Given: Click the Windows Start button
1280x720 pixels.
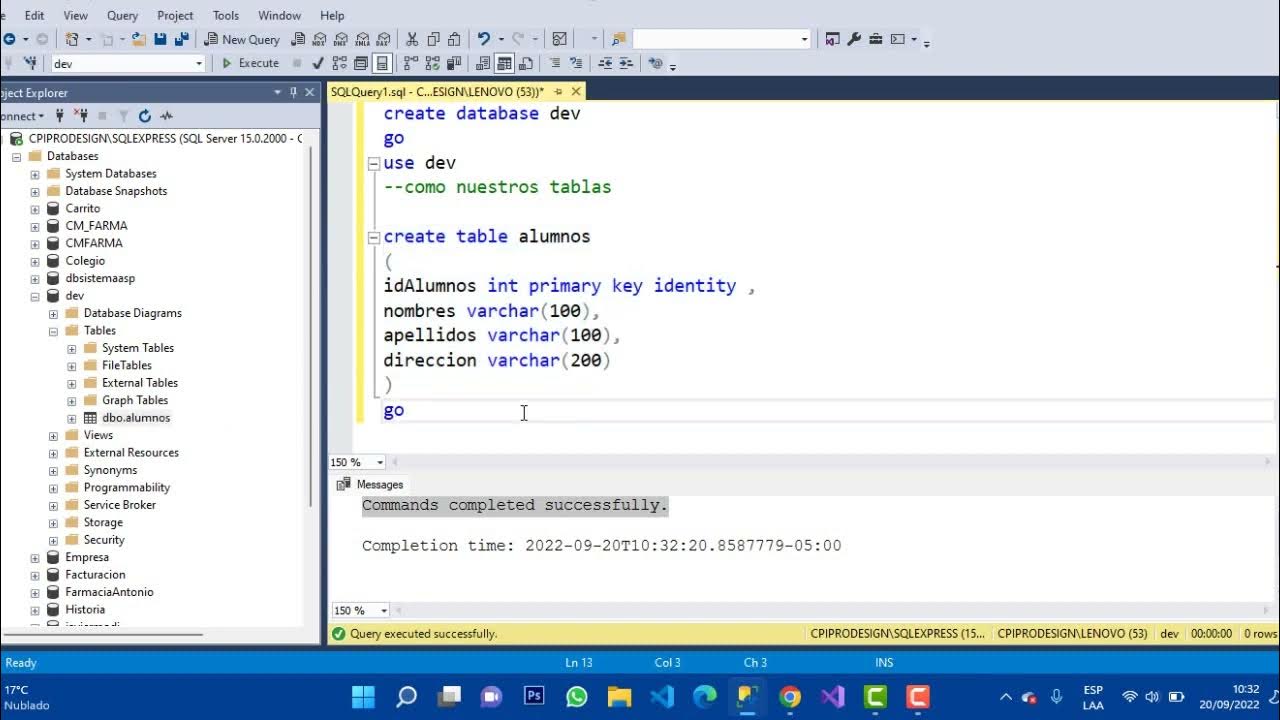Looking at the screenshot, I should (x=363, y=696).
